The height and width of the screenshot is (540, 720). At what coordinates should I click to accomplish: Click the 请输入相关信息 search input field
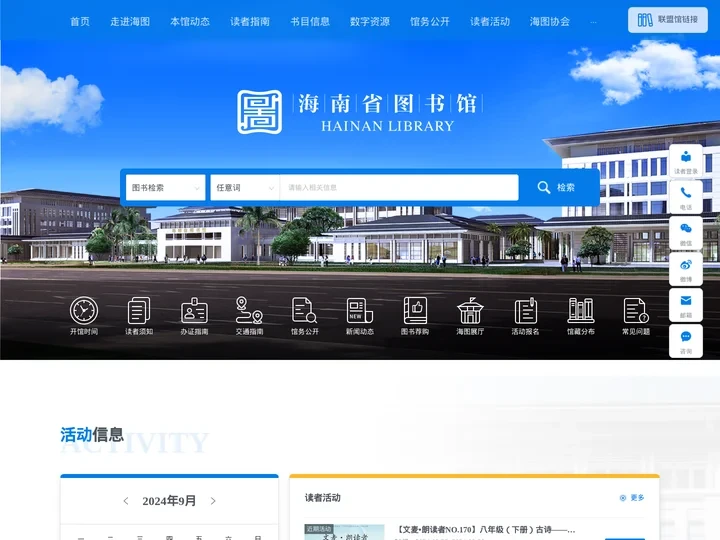pyautogui.click(x=399, y=187)
